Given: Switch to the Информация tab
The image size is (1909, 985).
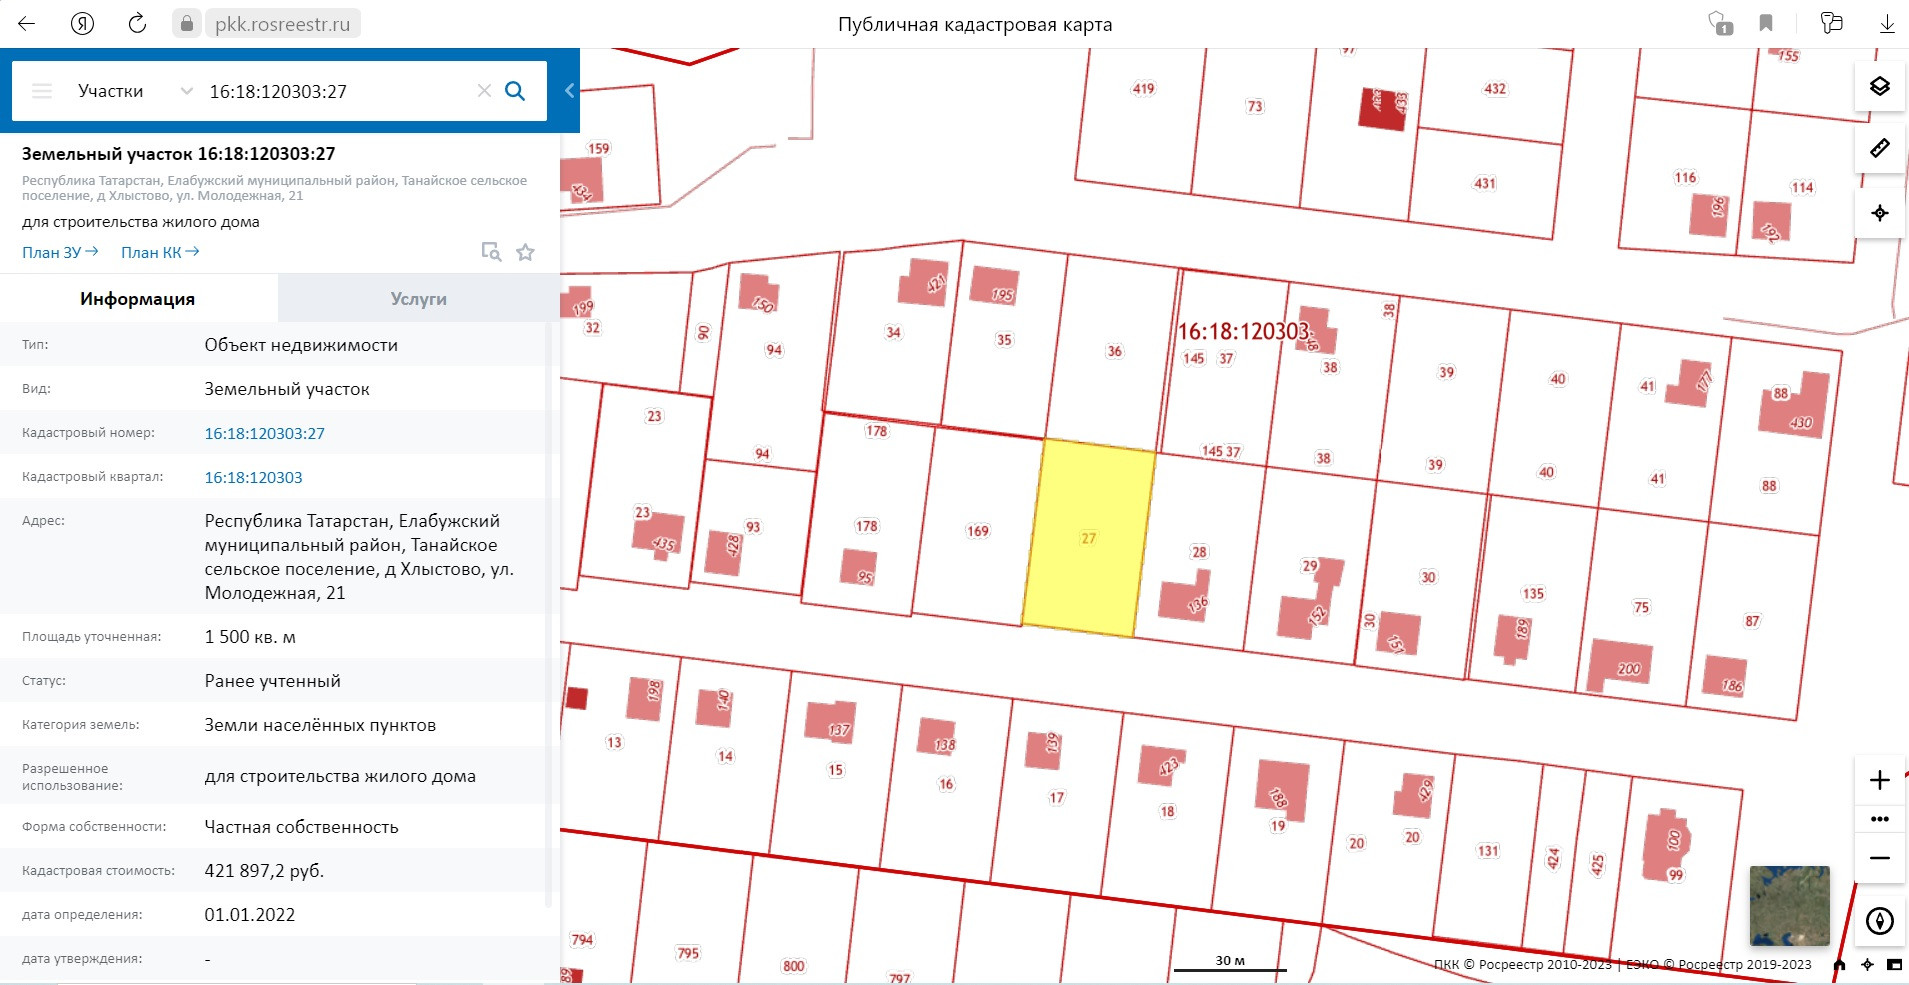Looking at the screenshot, I should click(138, 299).
